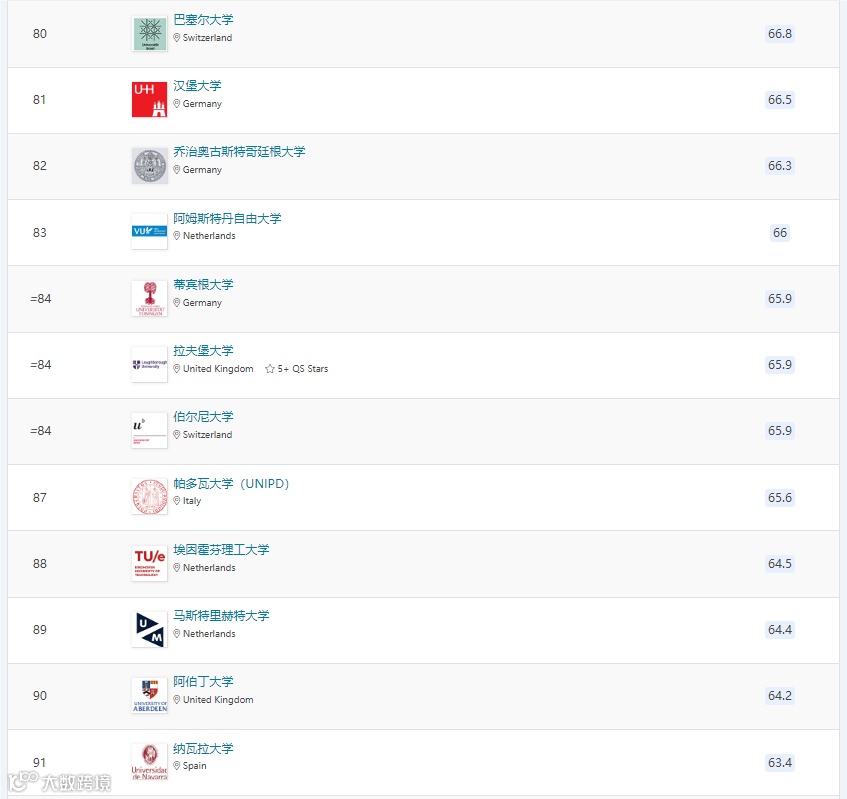Screen dimensions: 847x799
Task: Open the 汉堡大学 link
Action: [x=197, y=86]
